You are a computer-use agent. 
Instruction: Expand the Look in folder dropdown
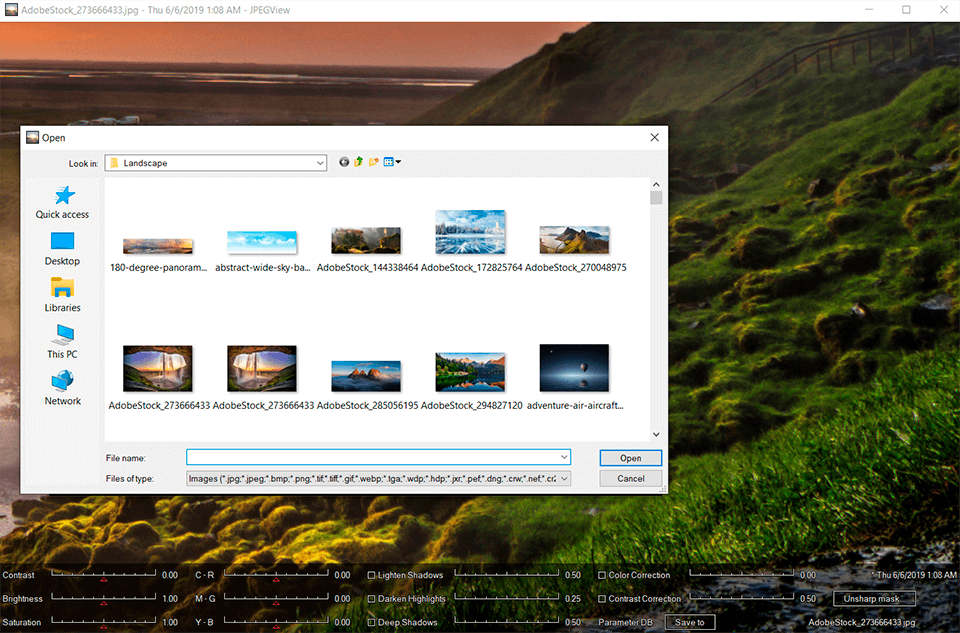click(320, 163)
